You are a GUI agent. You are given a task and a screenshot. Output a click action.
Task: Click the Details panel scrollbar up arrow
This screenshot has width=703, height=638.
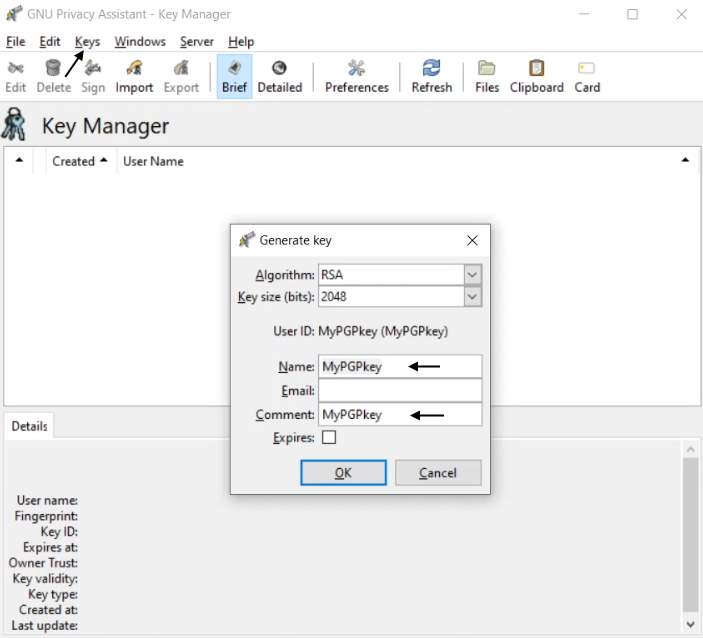coord(690,449)
